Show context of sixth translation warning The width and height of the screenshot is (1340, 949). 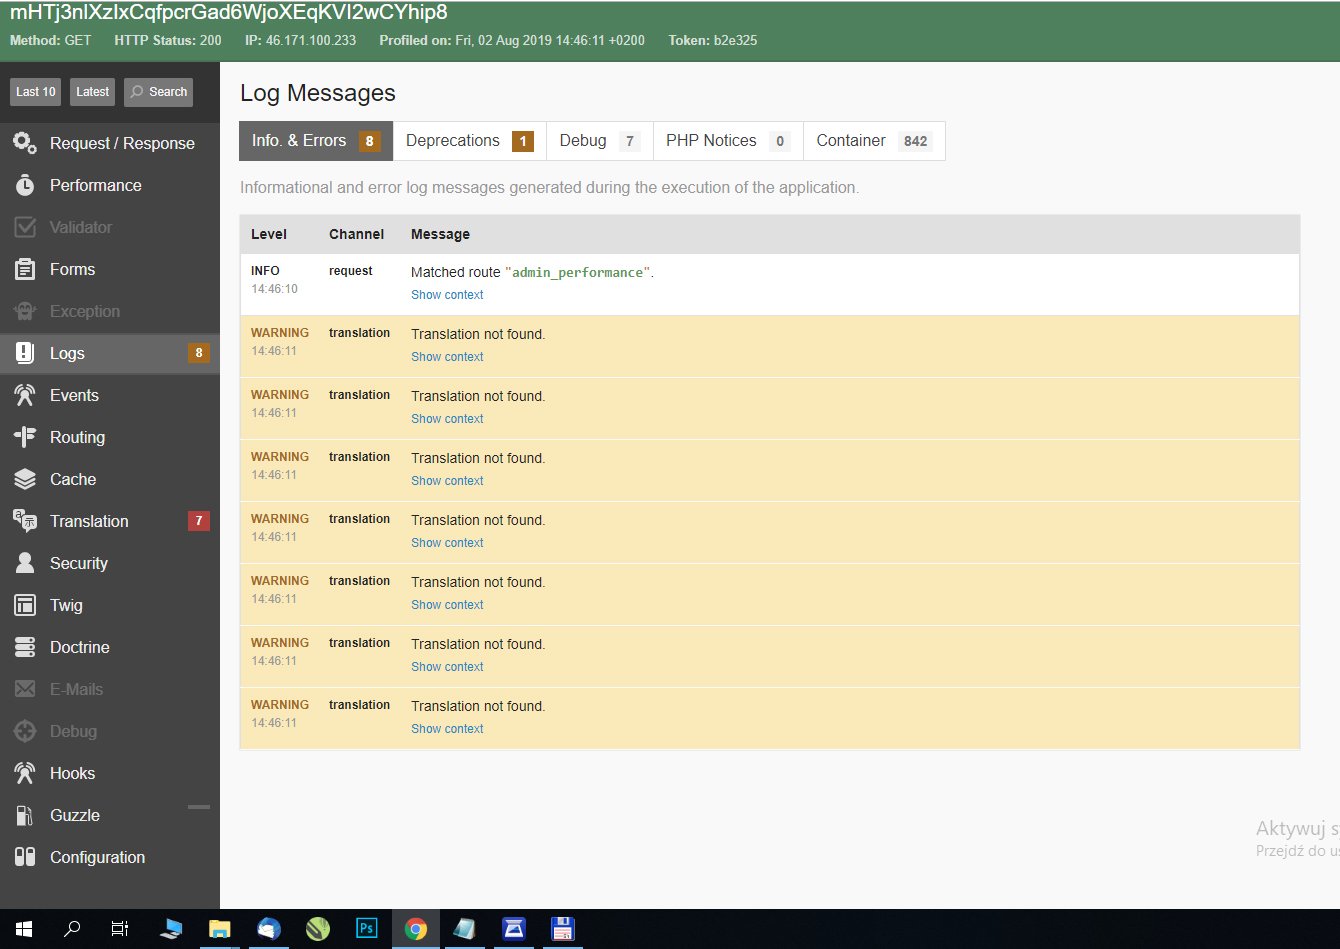(x=447, y=667)
